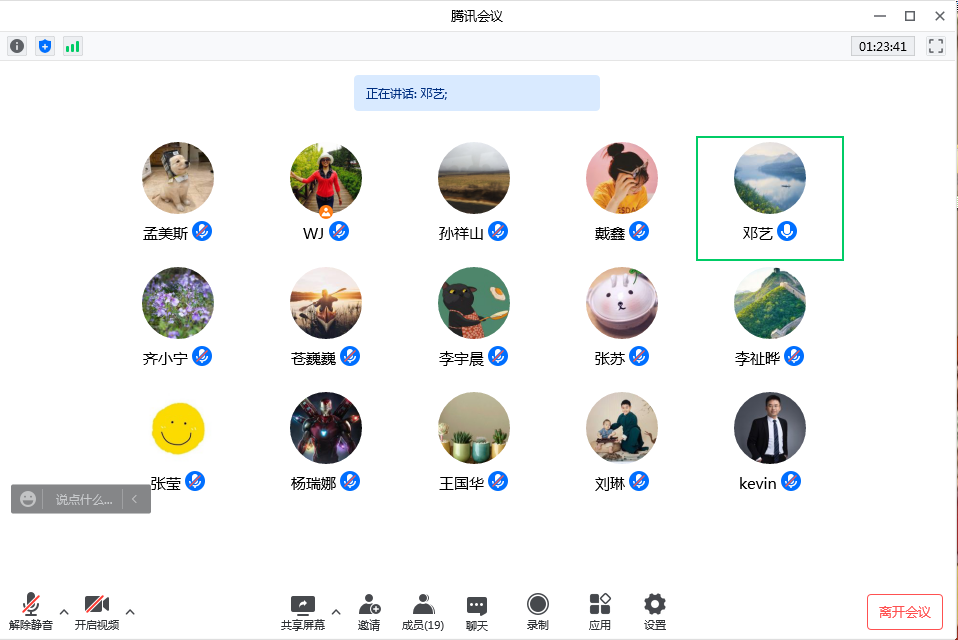Open the meeting info icon
The image size is (958, 640).
point(17,46)
